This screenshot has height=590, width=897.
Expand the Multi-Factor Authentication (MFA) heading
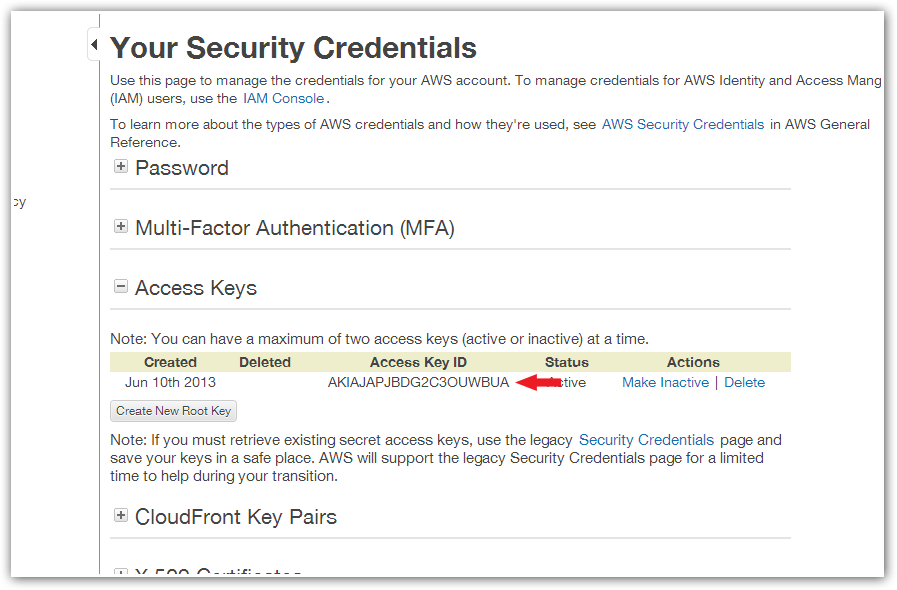click(x=294, y=228)
